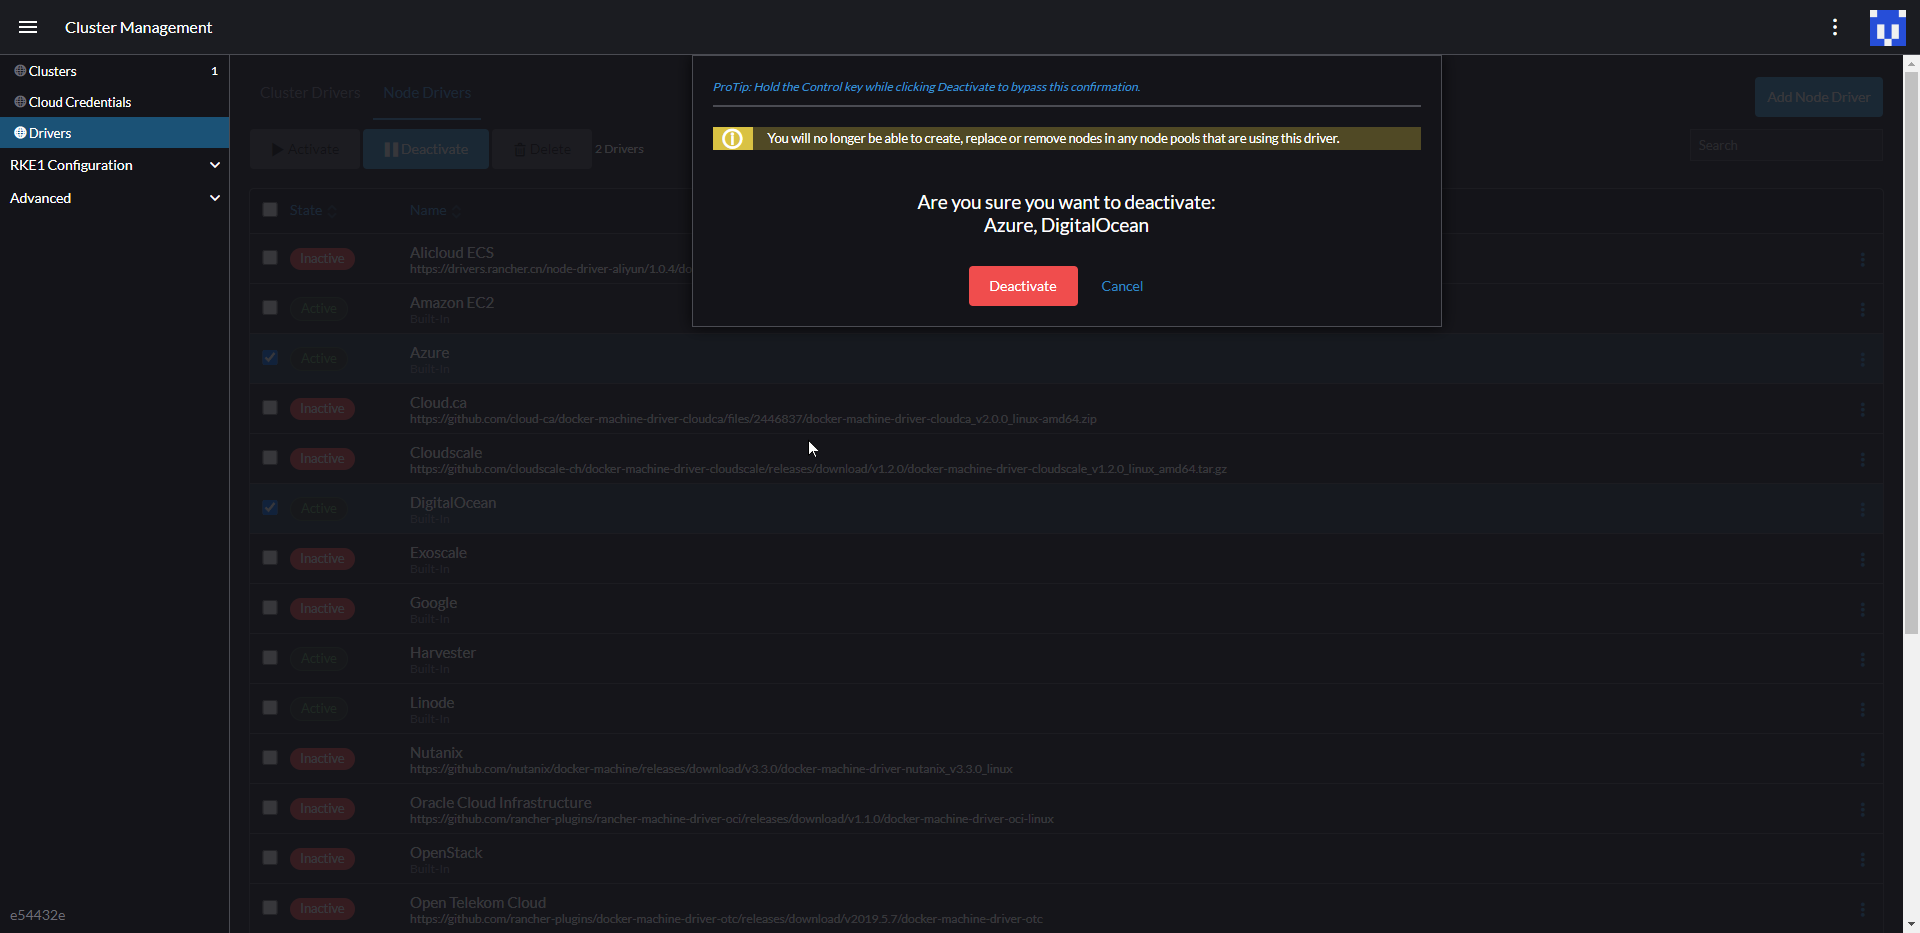Sort drivers using the Name column arrows

click(455, 210)
